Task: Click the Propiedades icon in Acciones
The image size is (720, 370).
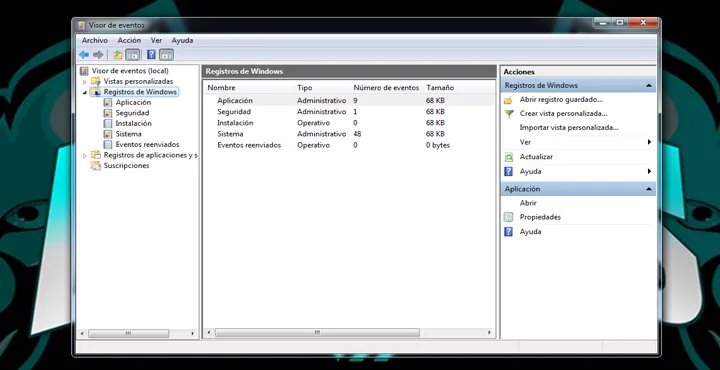Action: 508,217
